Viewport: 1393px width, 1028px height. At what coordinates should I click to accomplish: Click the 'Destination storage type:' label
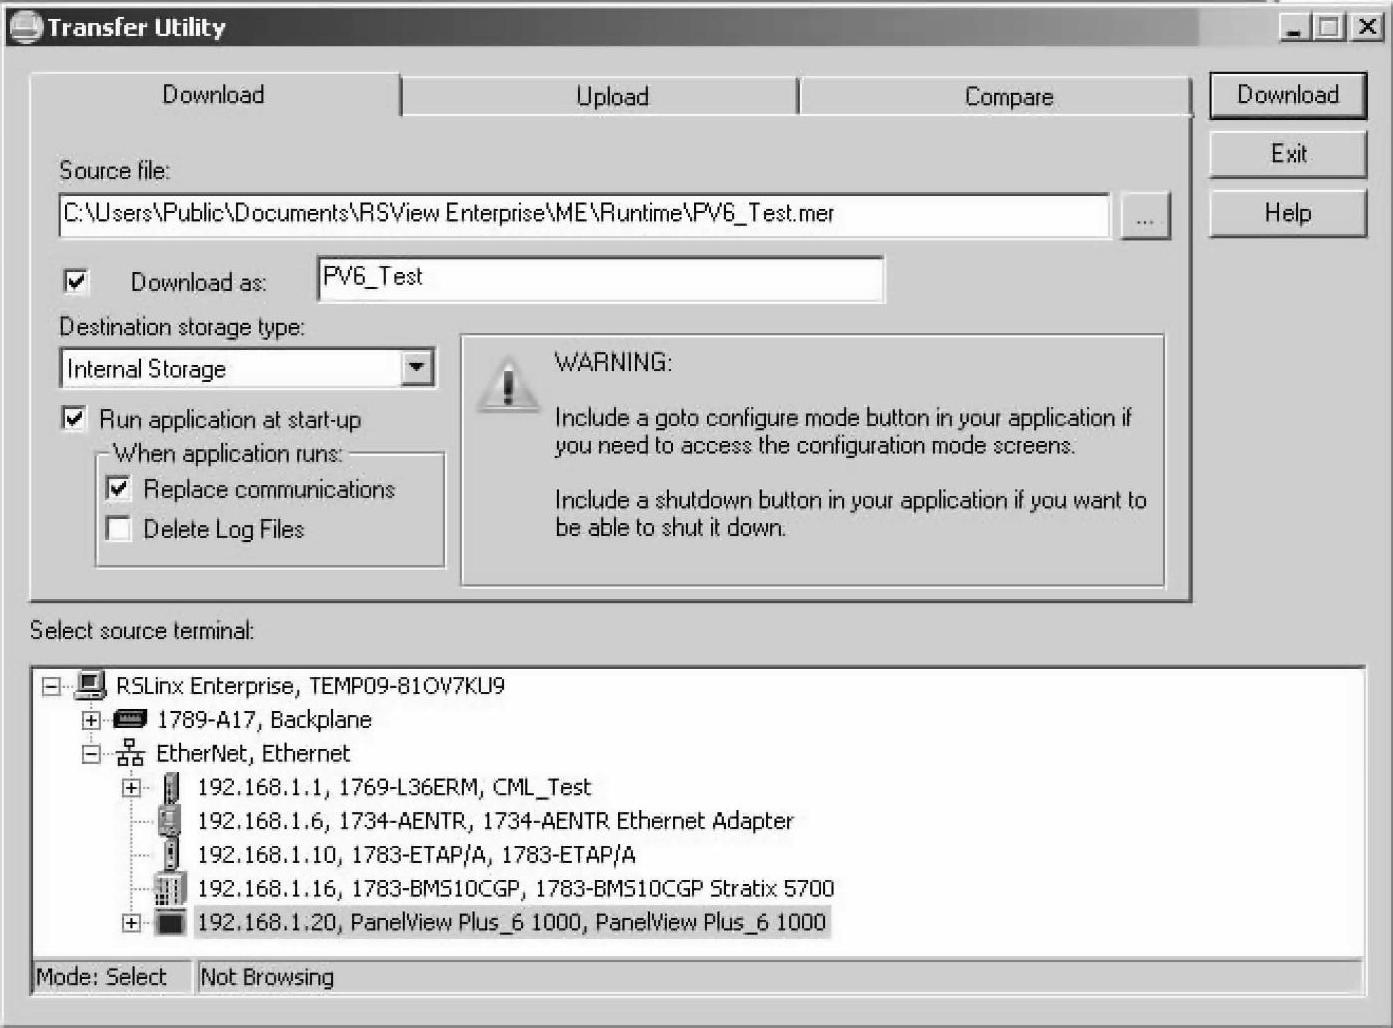(182, 327)
